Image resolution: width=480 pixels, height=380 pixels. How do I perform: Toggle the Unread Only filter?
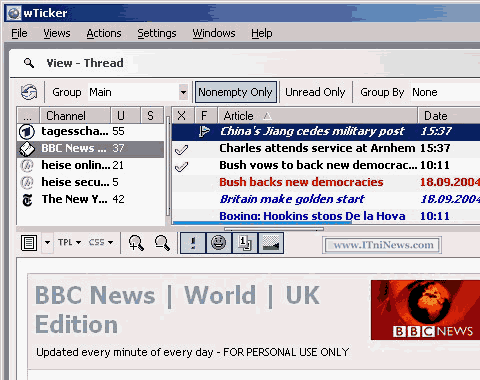(315, 92)
